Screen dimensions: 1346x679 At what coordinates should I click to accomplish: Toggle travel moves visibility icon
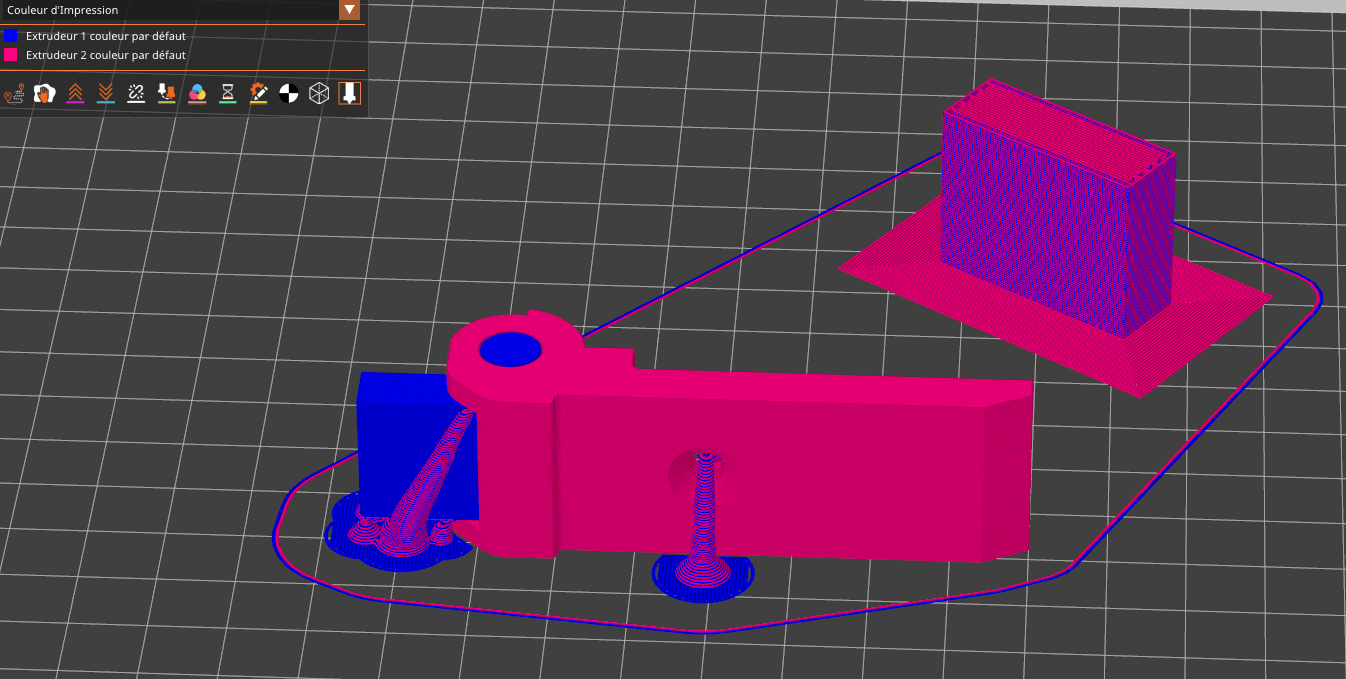(x=14, y=94)
